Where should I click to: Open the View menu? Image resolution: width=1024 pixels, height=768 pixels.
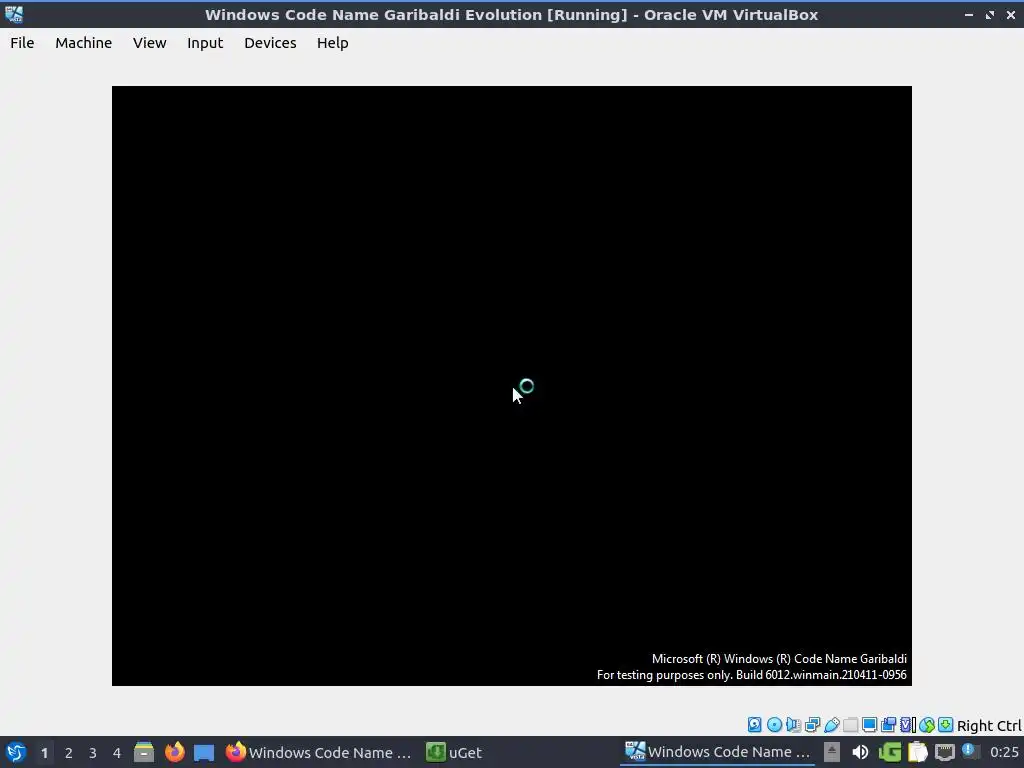tap(150, 42)
